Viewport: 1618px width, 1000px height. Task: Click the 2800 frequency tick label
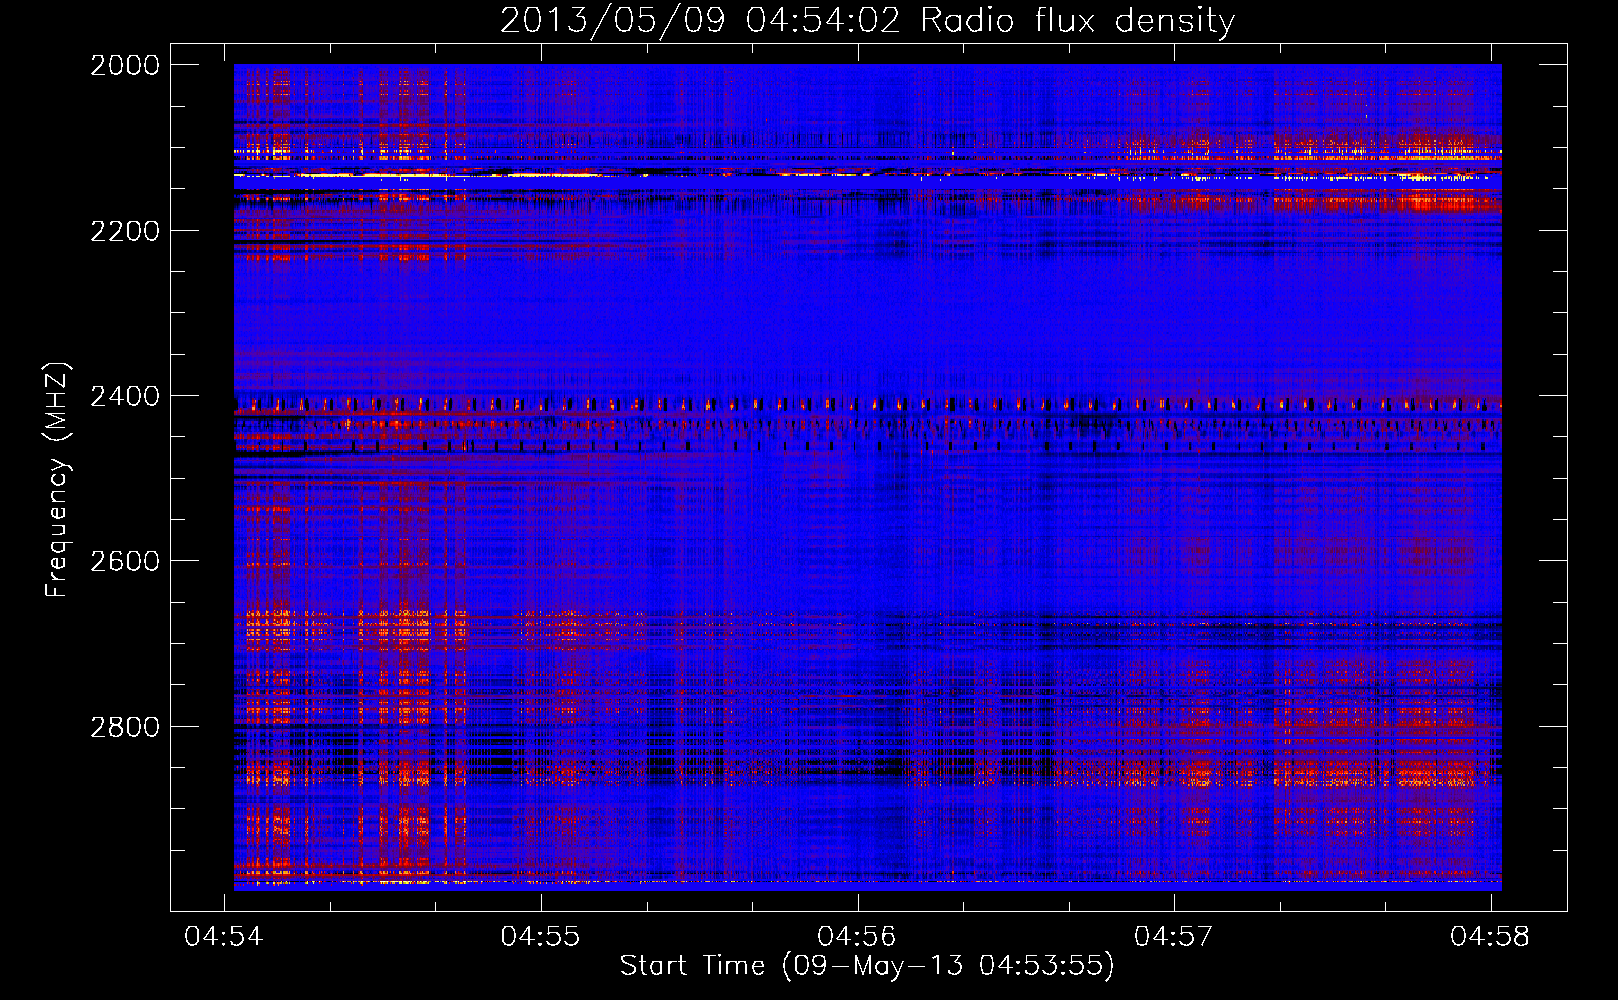click(x=125, y=726)
